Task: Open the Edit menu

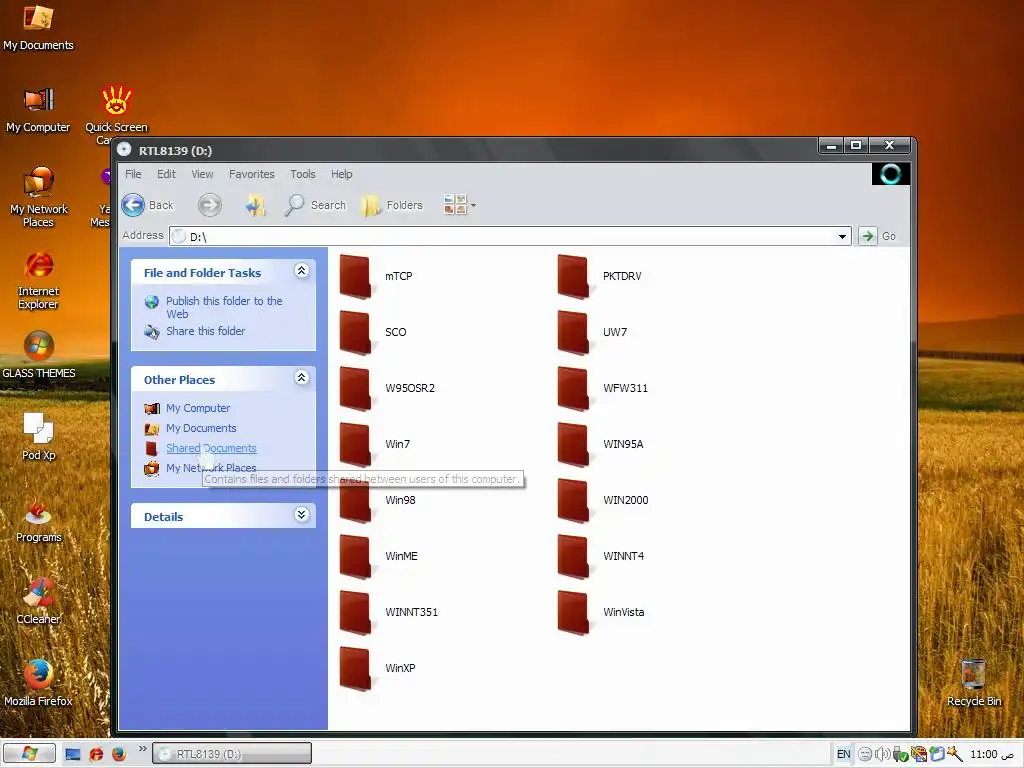Action: [166, 174]
